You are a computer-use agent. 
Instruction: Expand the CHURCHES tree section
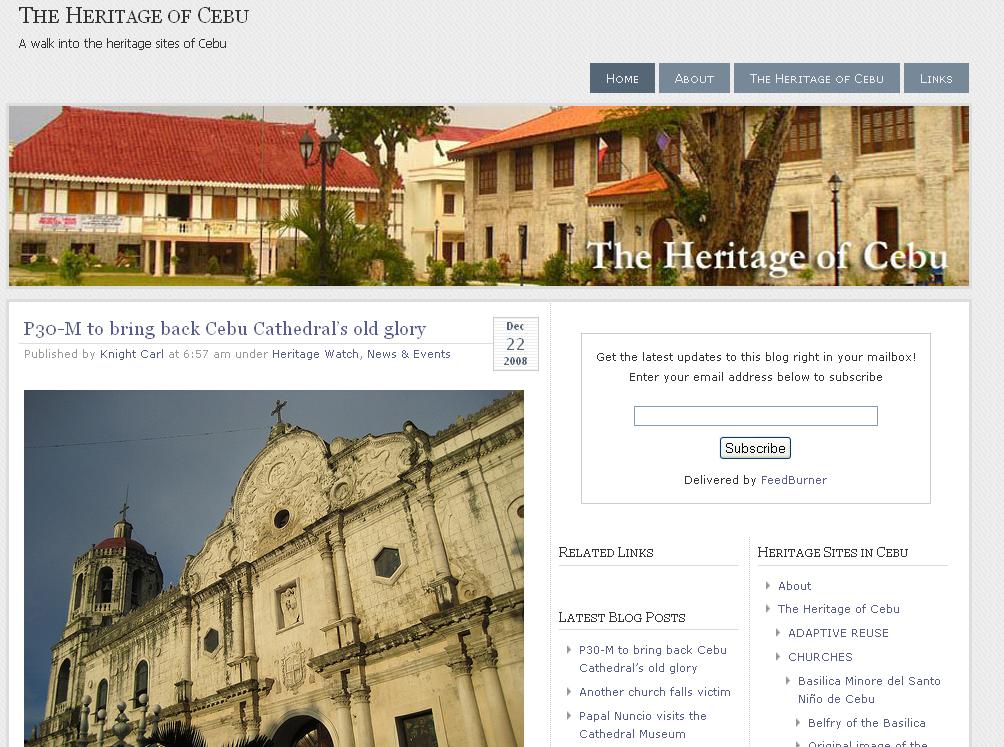tap(820, 657)
